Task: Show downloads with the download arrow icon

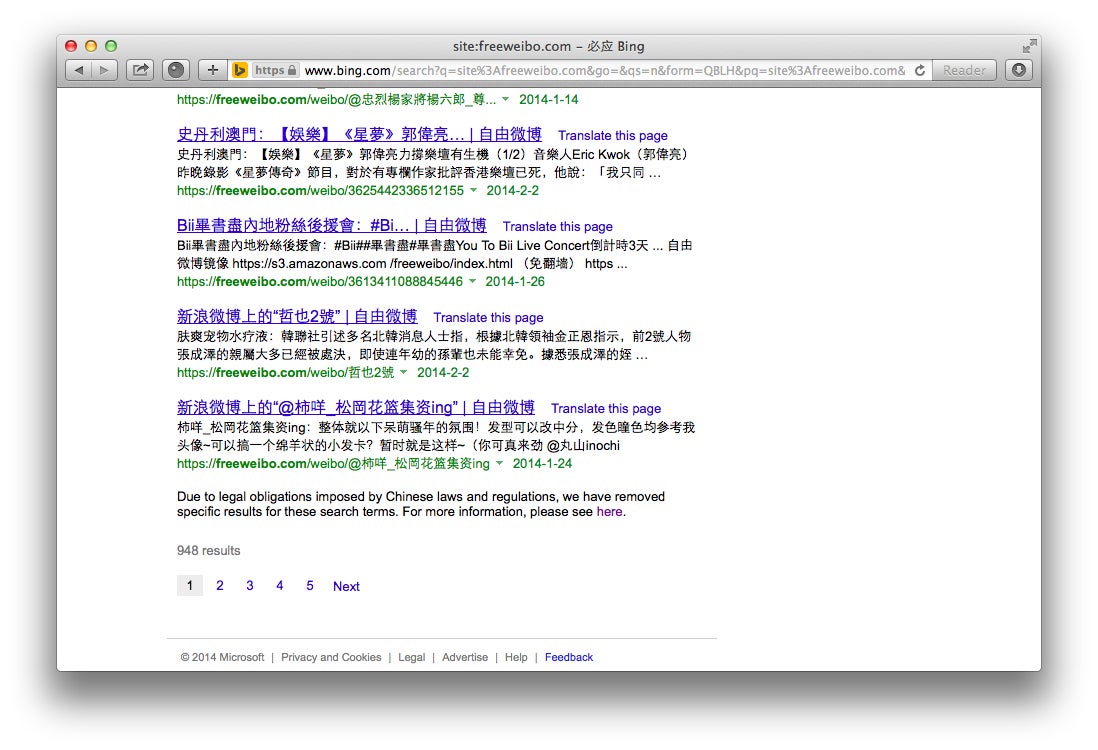Action: pyautogui.click(x=1019, y=70)
